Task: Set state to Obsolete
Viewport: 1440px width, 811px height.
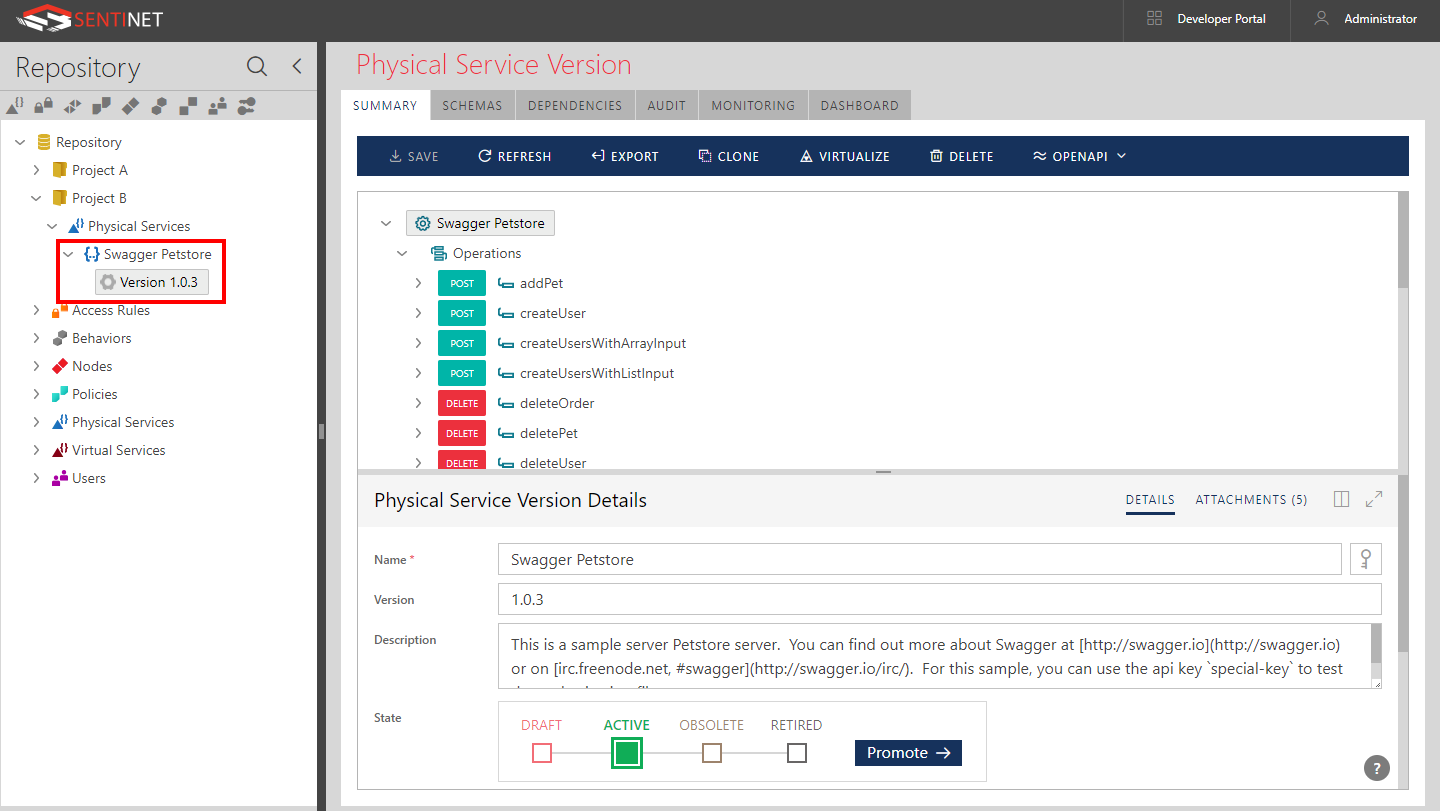Action: [x=712, y=753]
